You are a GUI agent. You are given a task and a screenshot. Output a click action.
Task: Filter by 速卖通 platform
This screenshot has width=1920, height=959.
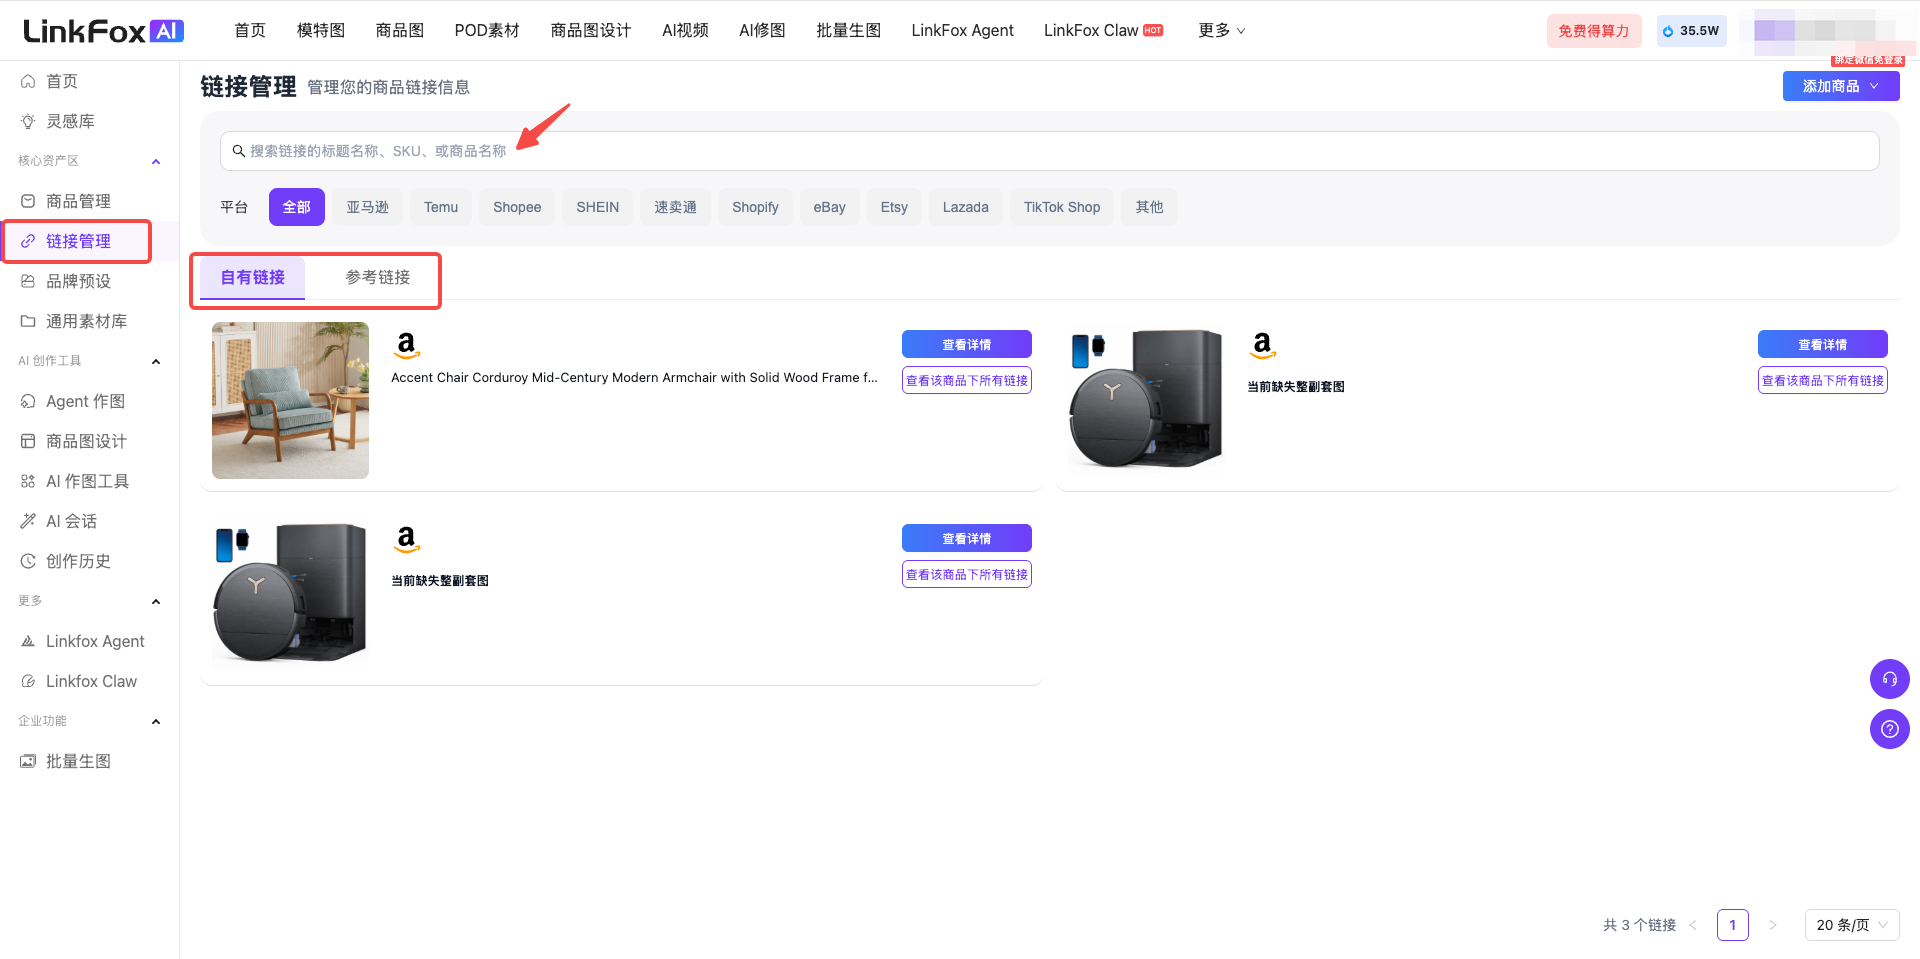(x=676, y=207)
